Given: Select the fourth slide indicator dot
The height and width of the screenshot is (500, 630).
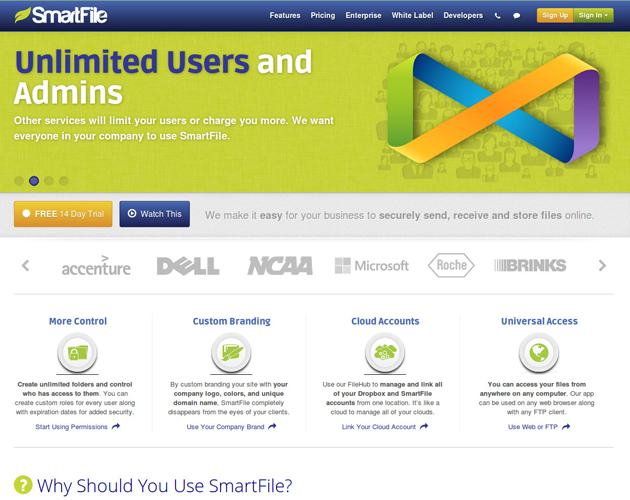Looking at the screenshot, I should (64, 181).
